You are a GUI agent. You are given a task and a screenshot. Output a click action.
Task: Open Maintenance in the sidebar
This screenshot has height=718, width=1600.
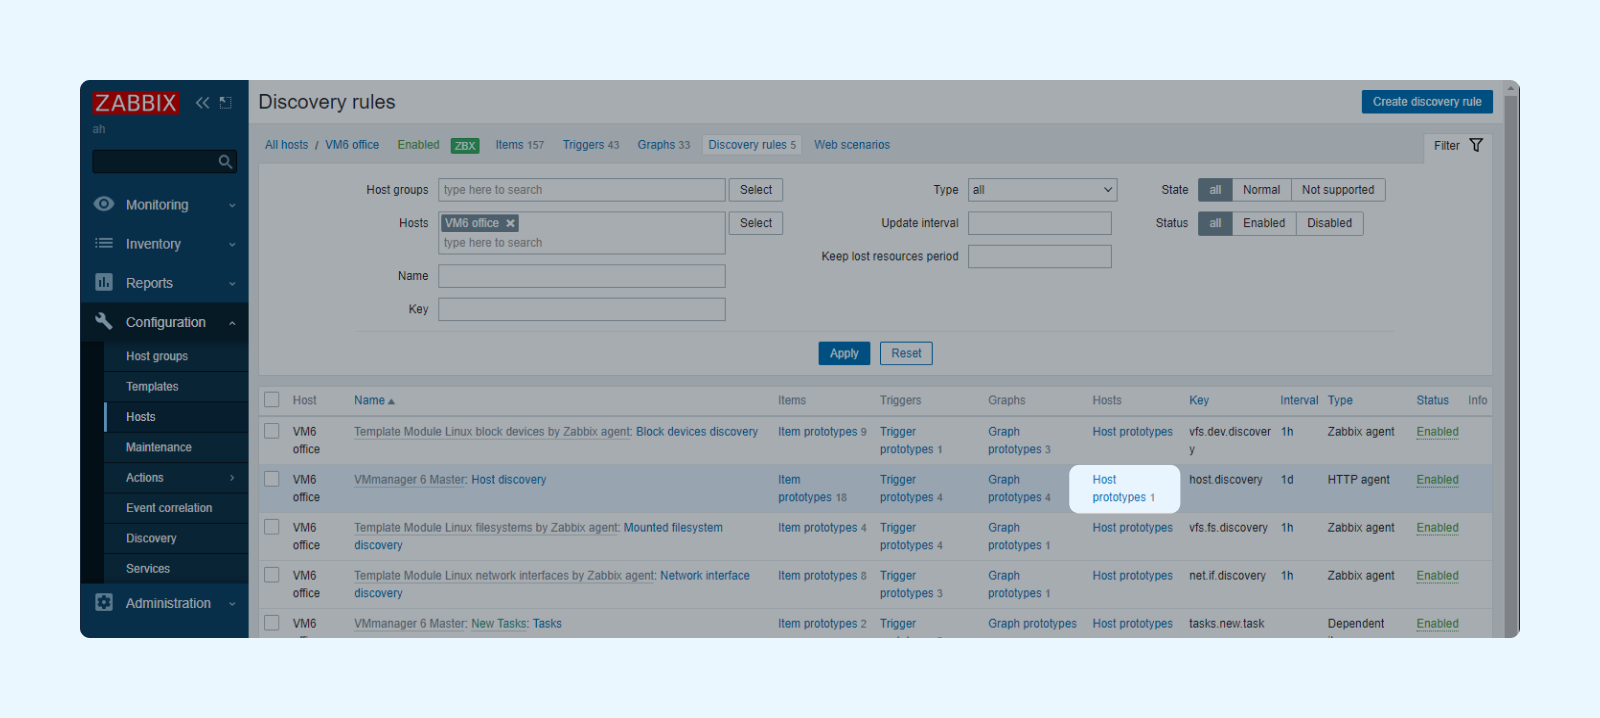(x=159, y=447)
